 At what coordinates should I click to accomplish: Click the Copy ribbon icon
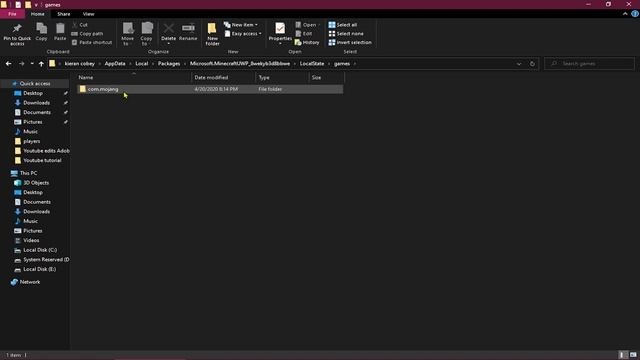tap(41, 32)
